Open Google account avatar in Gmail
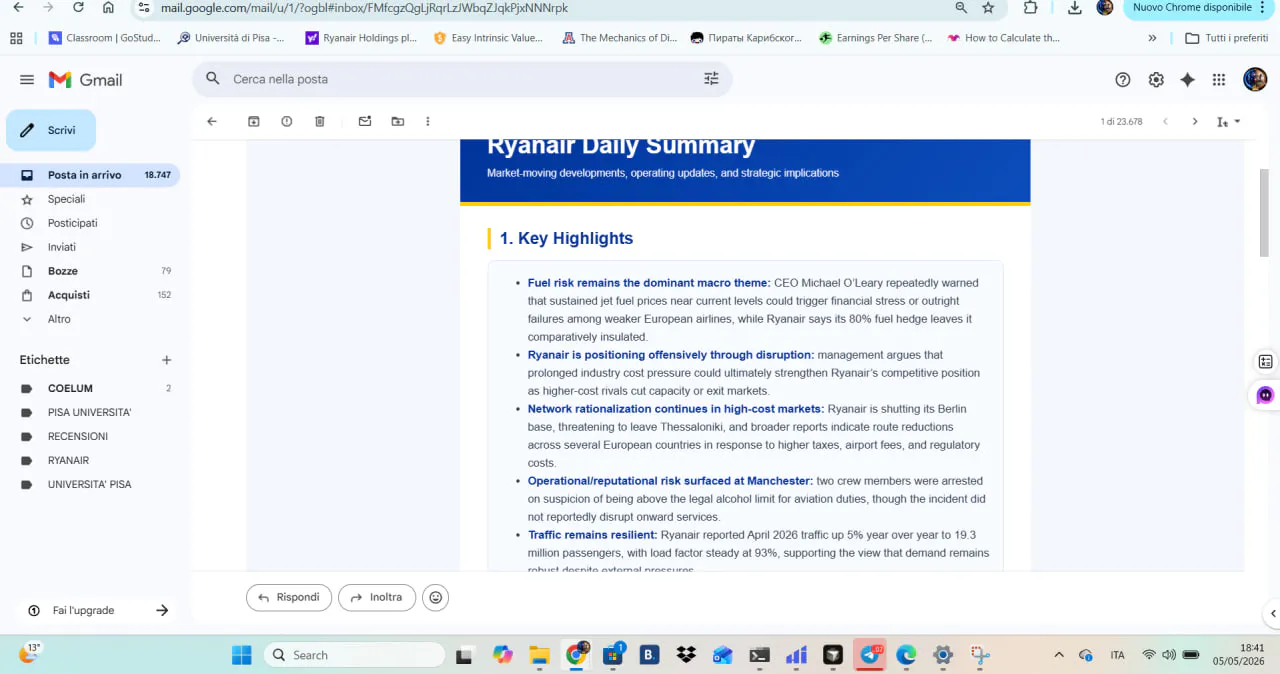Viewport: 1280px width, 674px height. click(x=1255, y=79)
